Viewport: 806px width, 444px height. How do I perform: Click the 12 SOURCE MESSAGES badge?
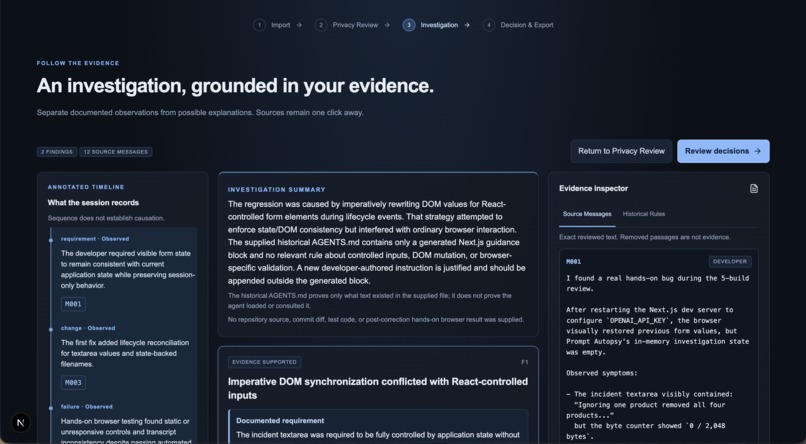[116, 152]
